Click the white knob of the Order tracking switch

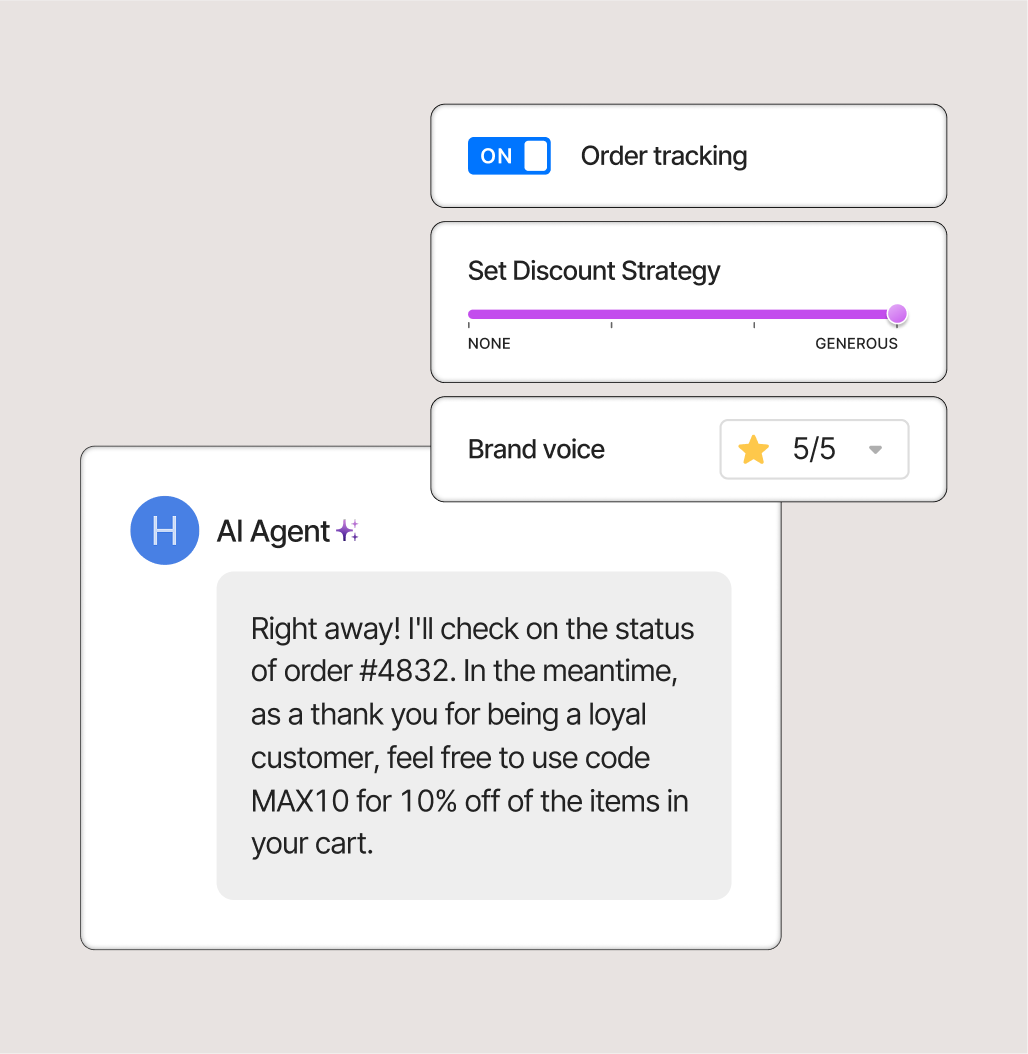[x=536, y=156]
